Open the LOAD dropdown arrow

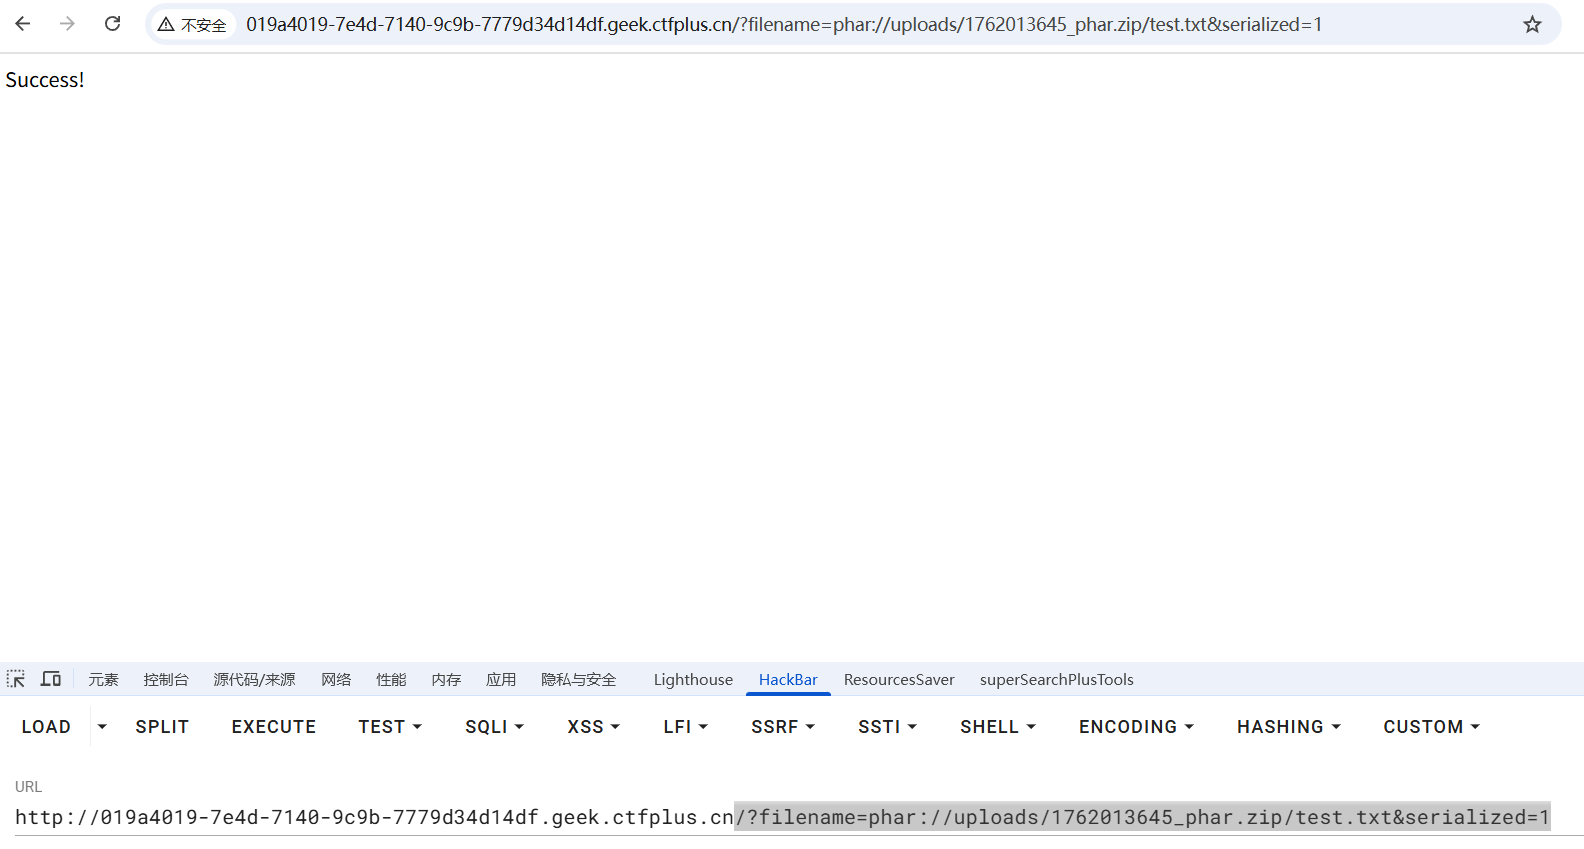tap(102, 727)
